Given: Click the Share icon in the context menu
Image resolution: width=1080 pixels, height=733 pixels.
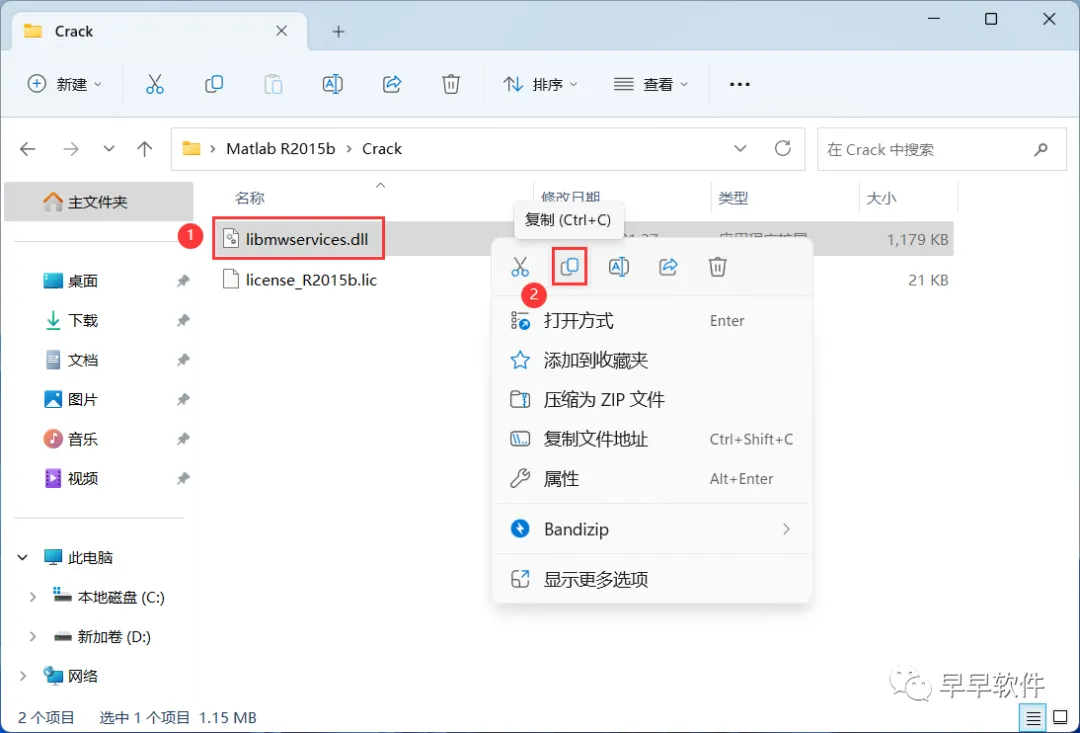Looking at the screenshot, I should [668, 267].
